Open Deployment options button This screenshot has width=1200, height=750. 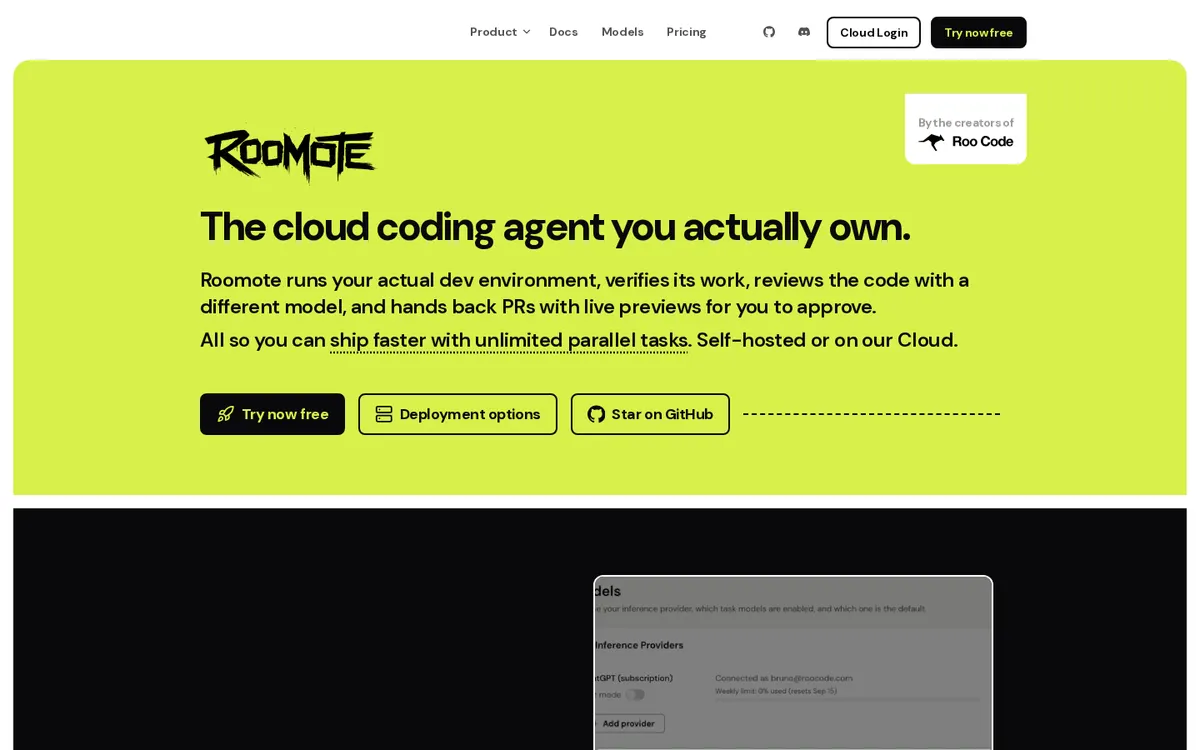coord(458,414)
